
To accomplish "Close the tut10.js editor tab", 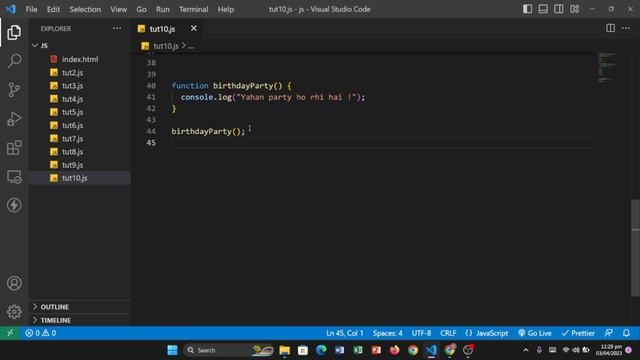I will [193, 28].
